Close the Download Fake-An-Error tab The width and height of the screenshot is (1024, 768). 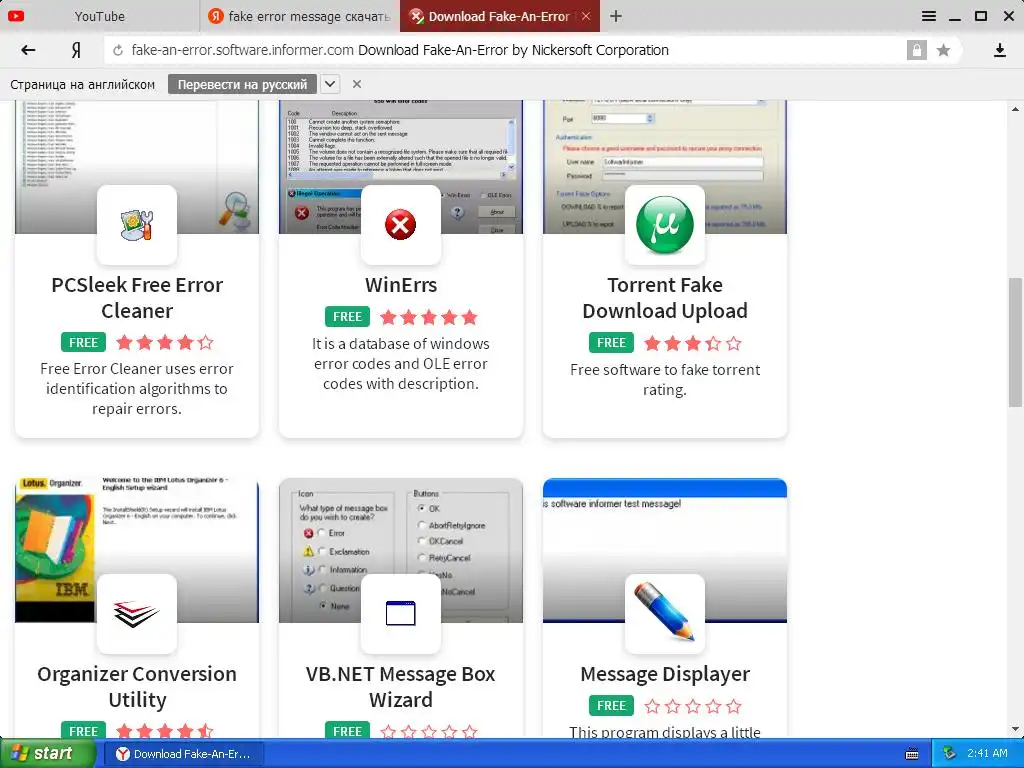pyautogui.click(x=586, y=16)
